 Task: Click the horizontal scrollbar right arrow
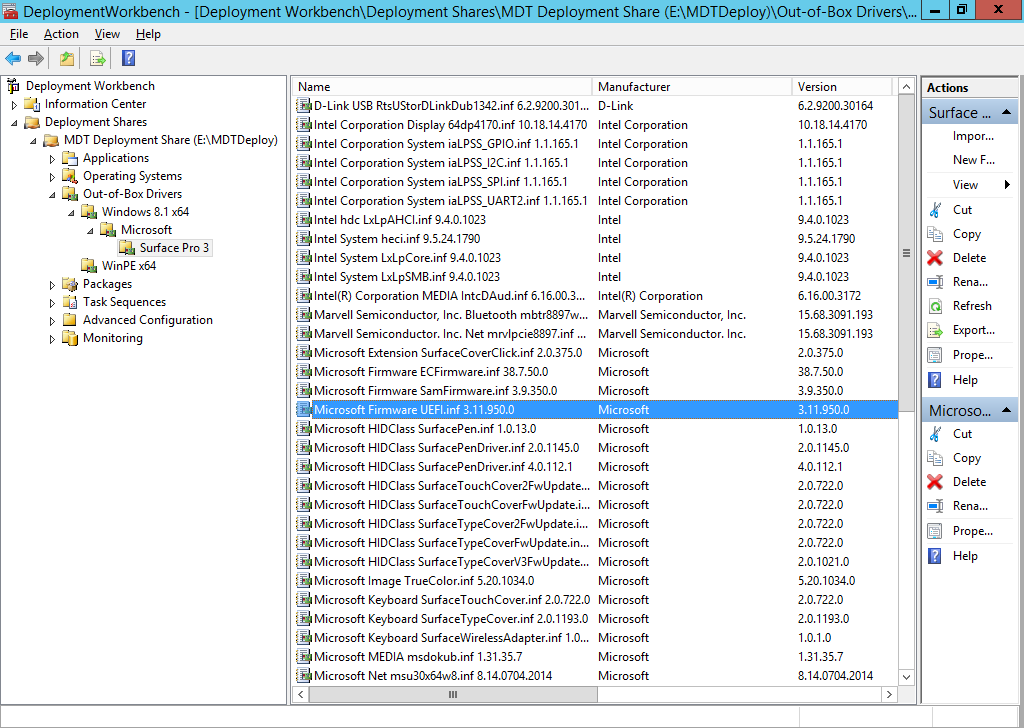tap(889, 695)
